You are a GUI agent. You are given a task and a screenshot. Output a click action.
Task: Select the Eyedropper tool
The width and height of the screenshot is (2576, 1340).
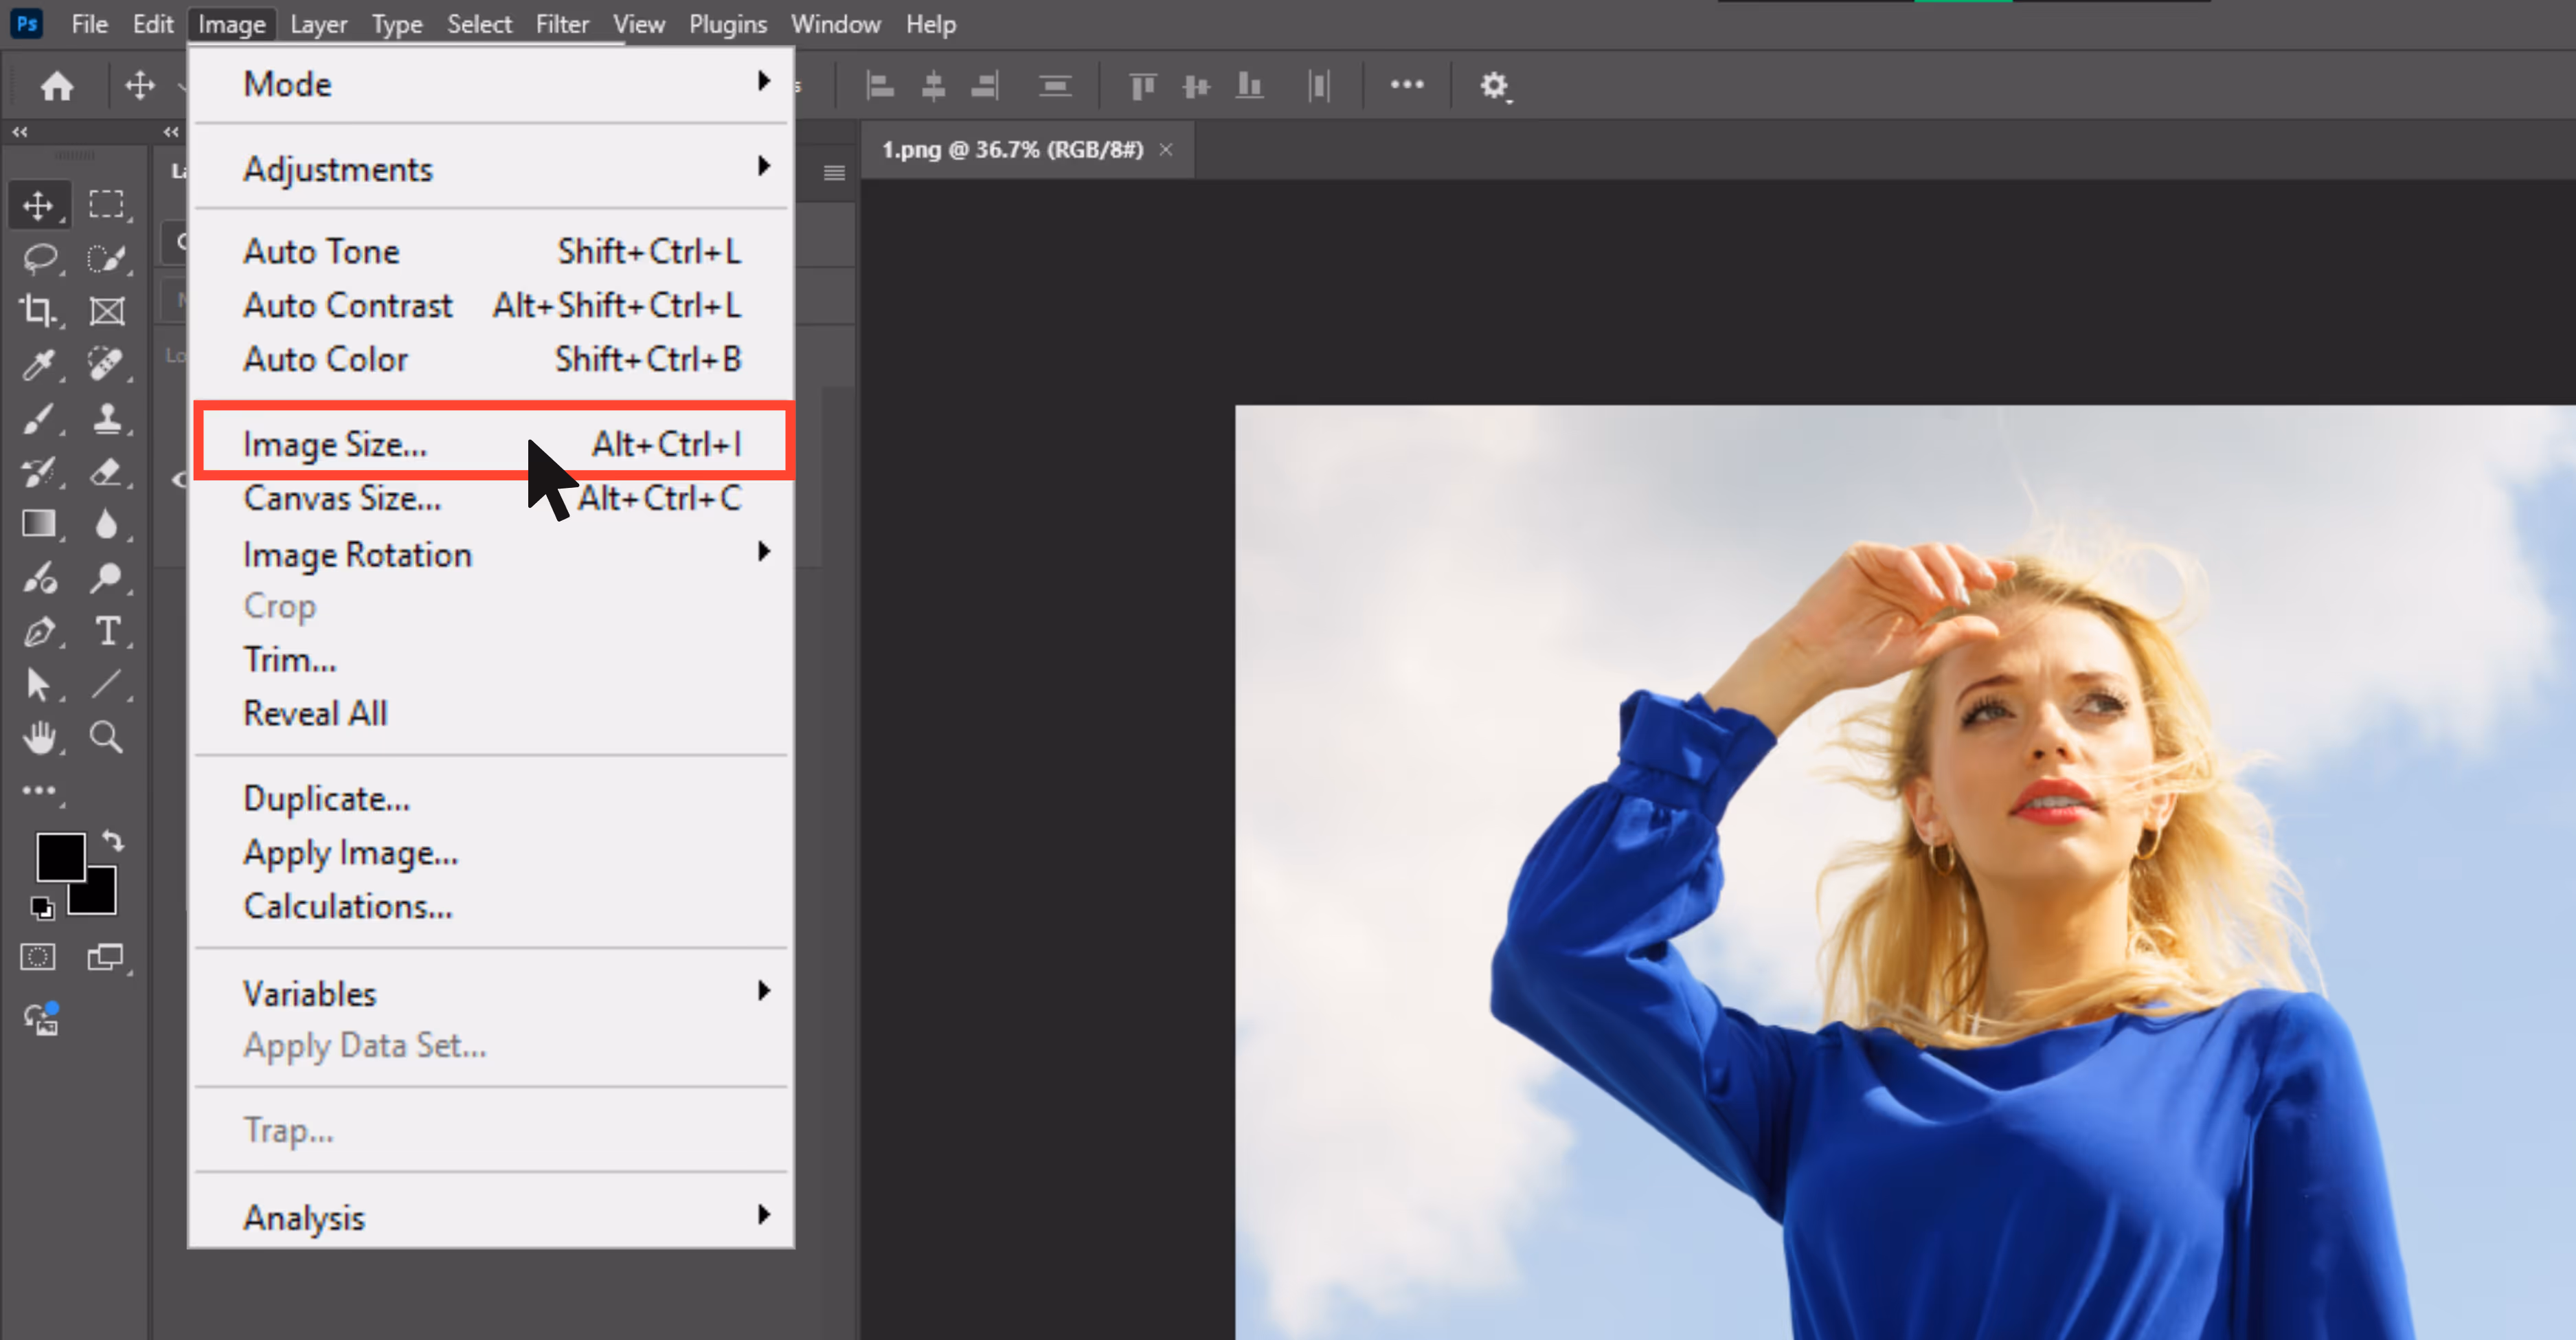[39, 364]
